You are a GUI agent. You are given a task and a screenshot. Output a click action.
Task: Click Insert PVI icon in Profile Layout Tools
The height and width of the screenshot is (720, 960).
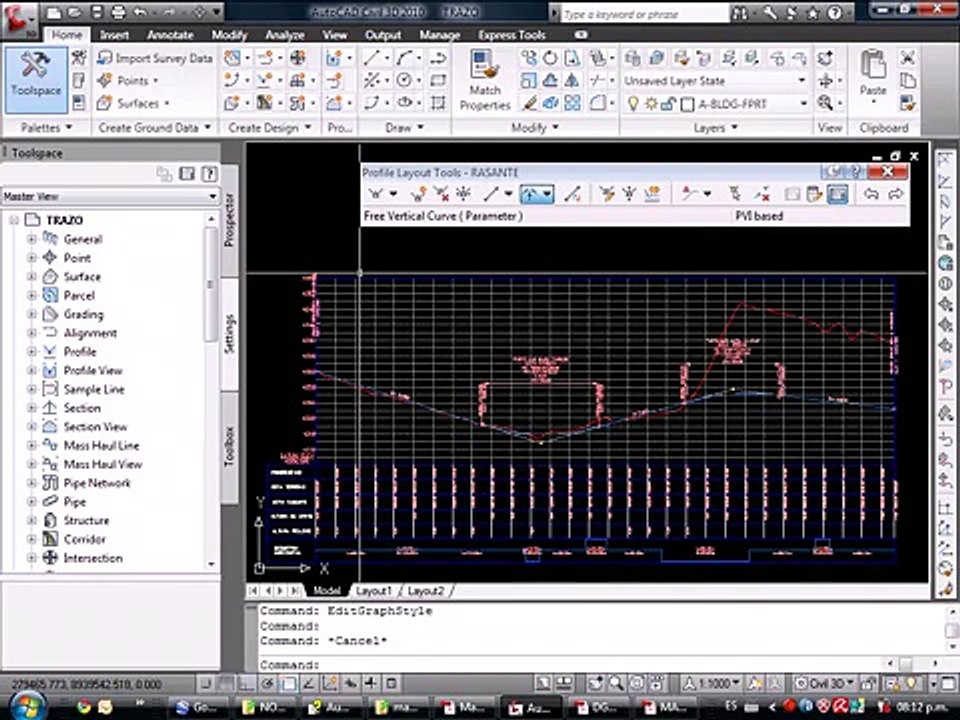[x=419, y=195]
